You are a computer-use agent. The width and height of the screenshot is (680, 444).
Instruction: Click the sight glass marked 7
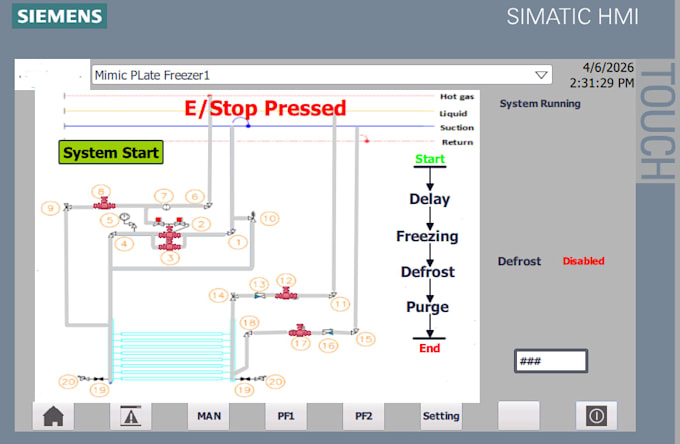[x=166, y=207]
